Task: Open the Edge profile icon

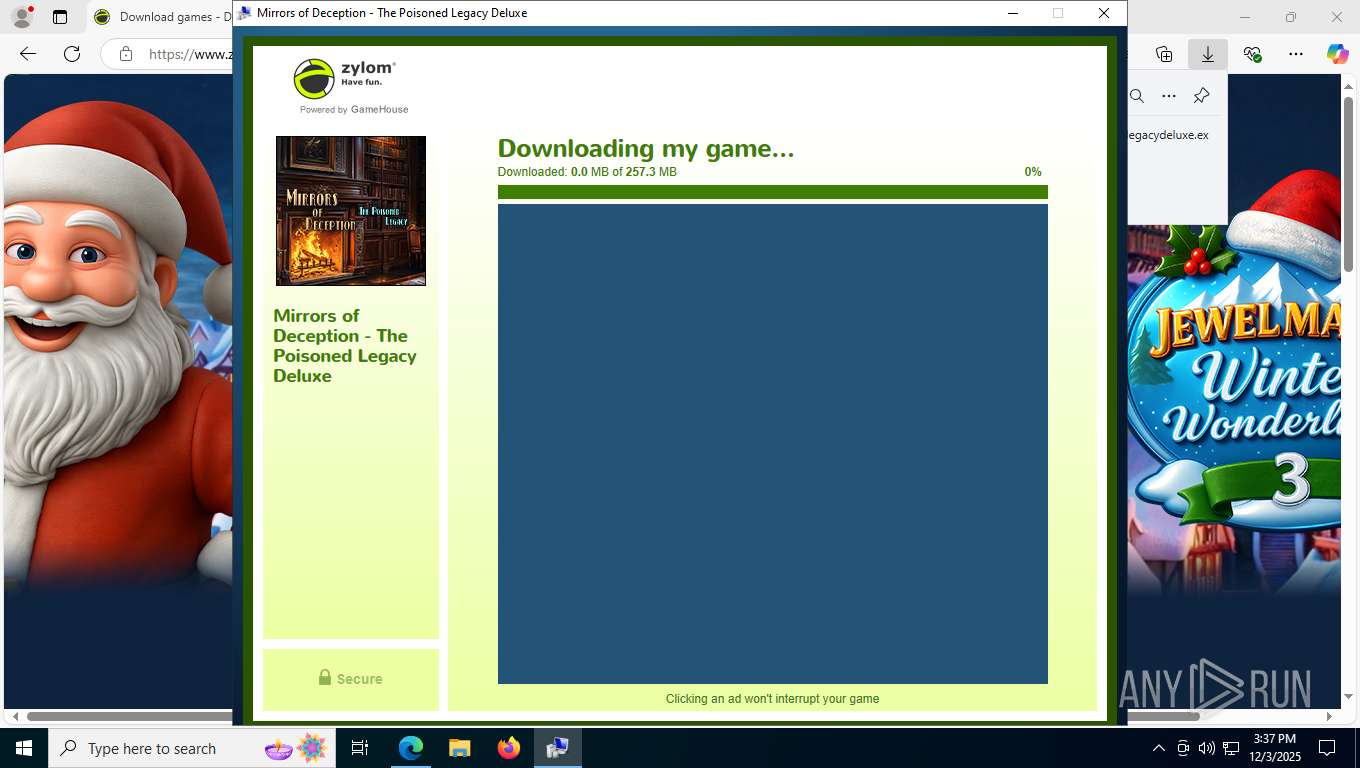Action: coord(22,17)
